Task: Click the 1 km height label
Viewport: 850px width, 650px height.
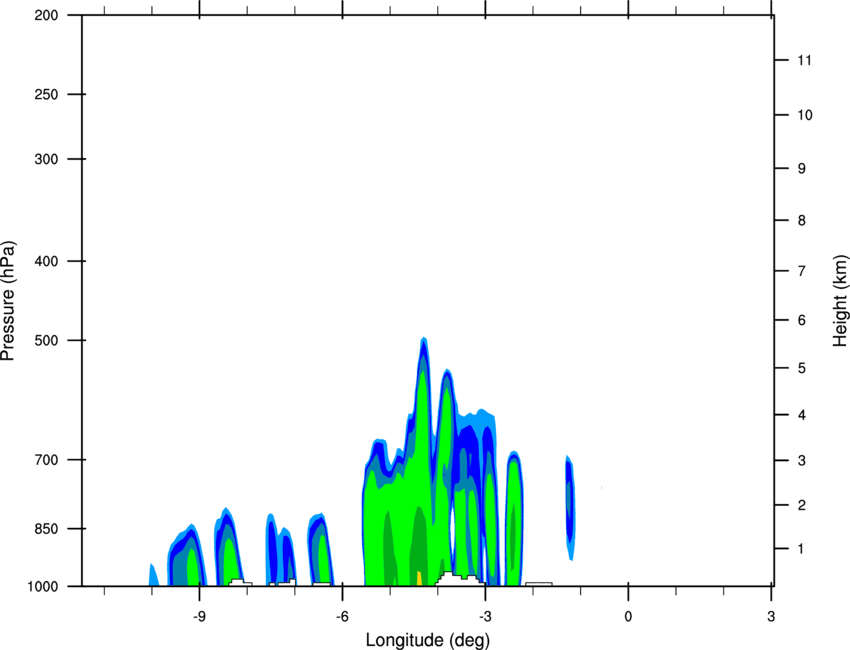Action: 801,549
